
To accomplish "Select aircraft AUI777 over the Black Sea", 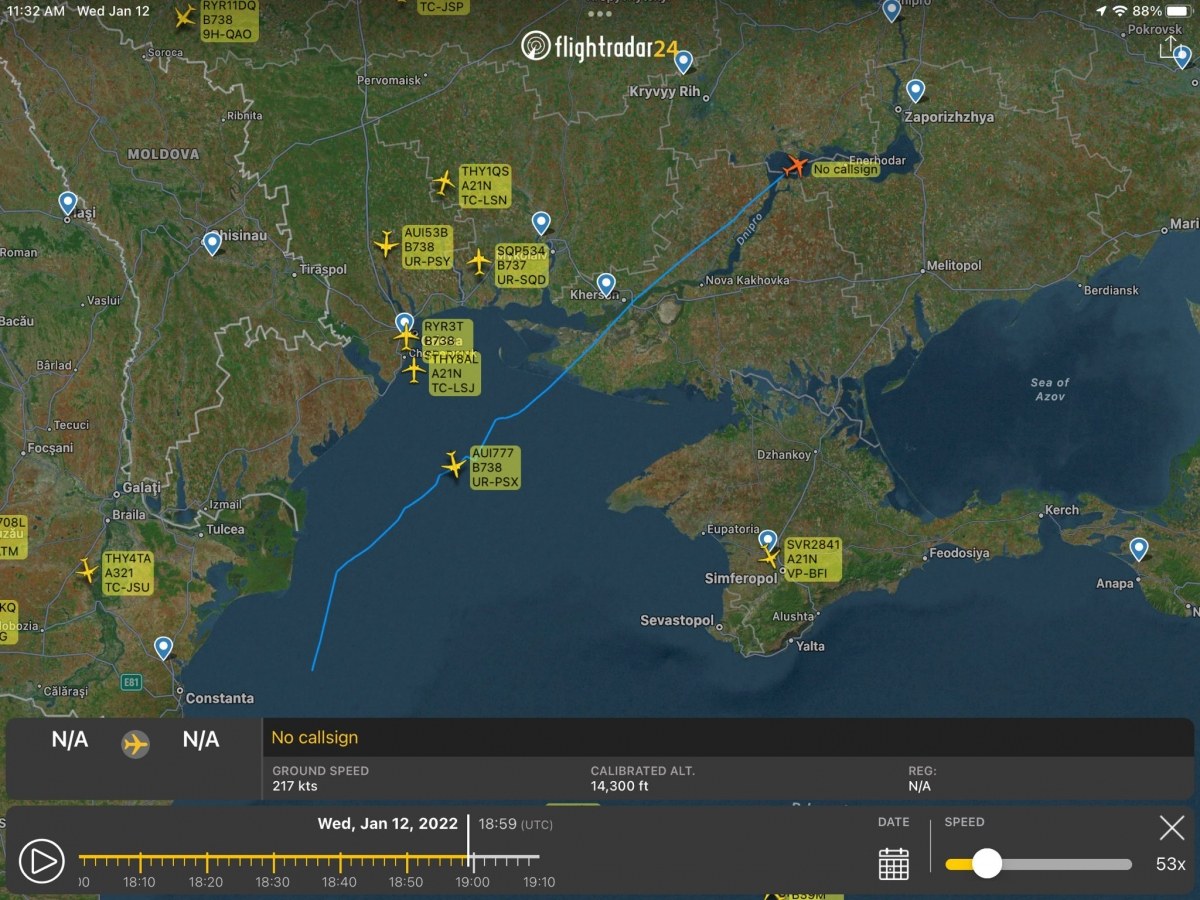I will tap(455, 465).
